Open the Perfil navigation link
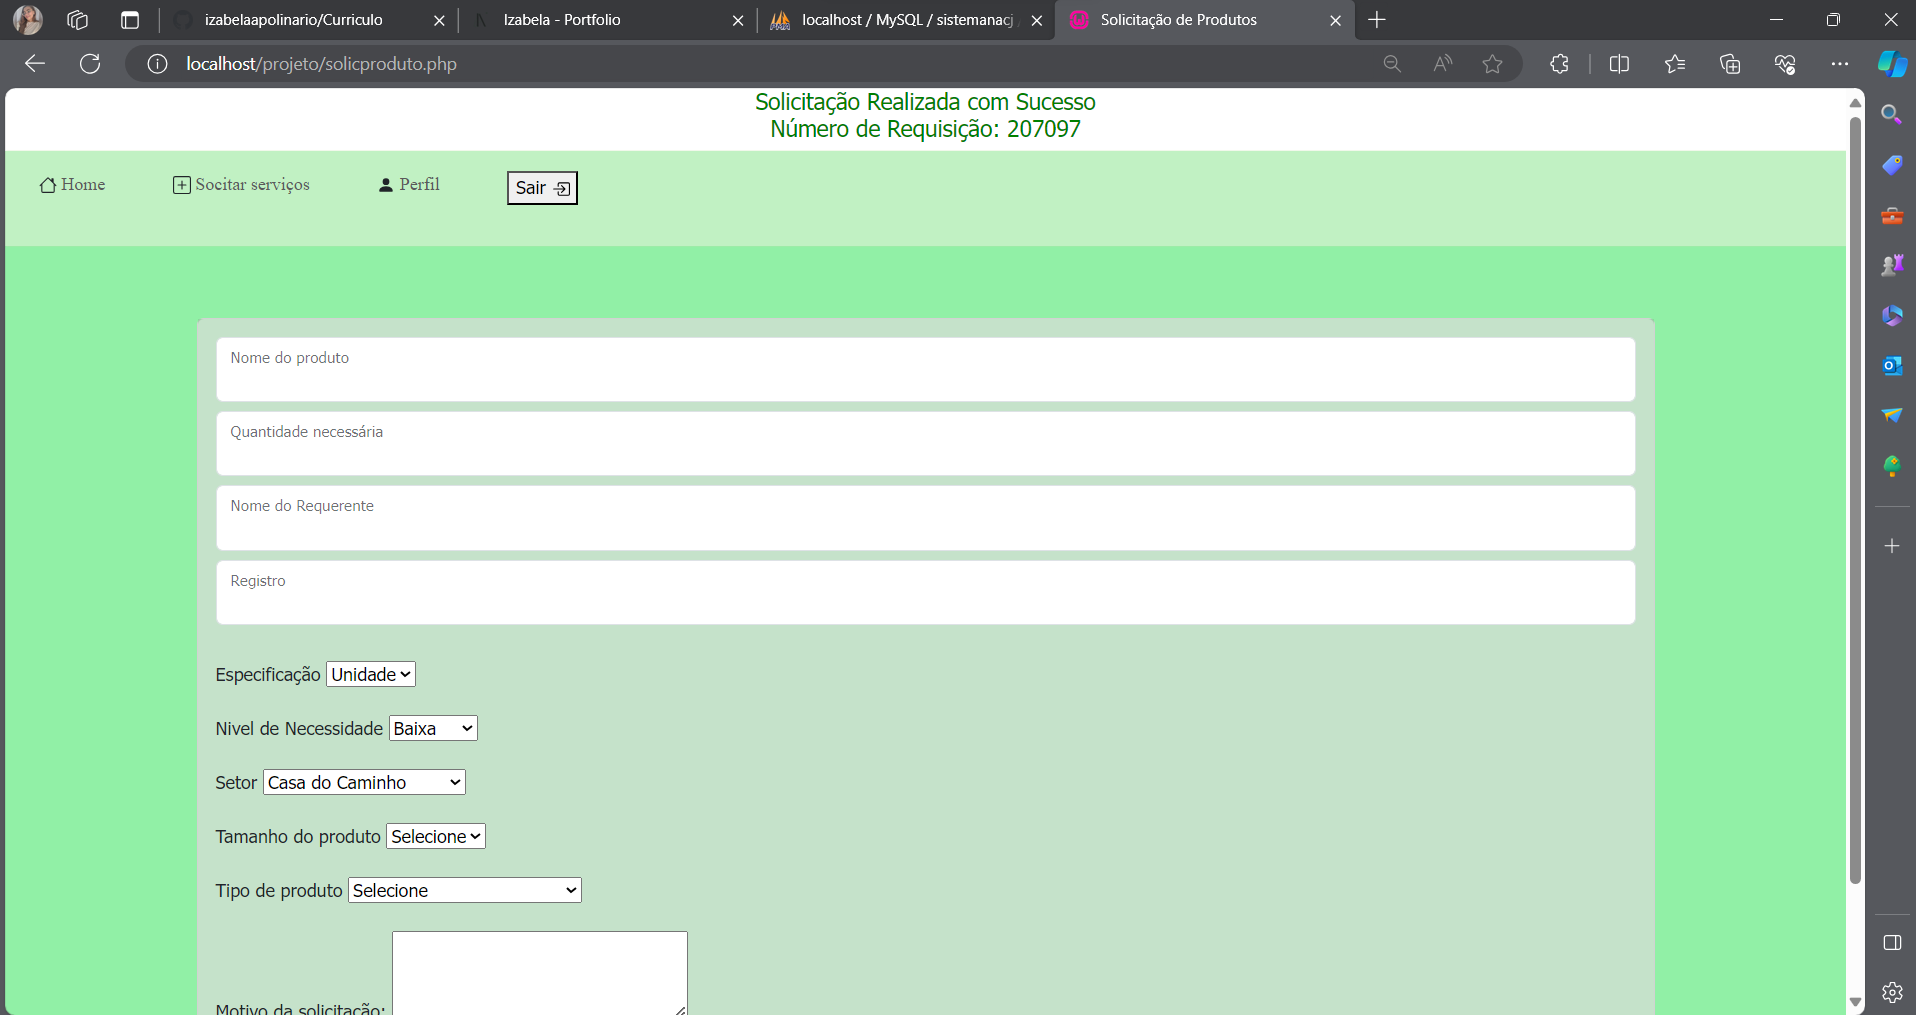 coord(409,185)
